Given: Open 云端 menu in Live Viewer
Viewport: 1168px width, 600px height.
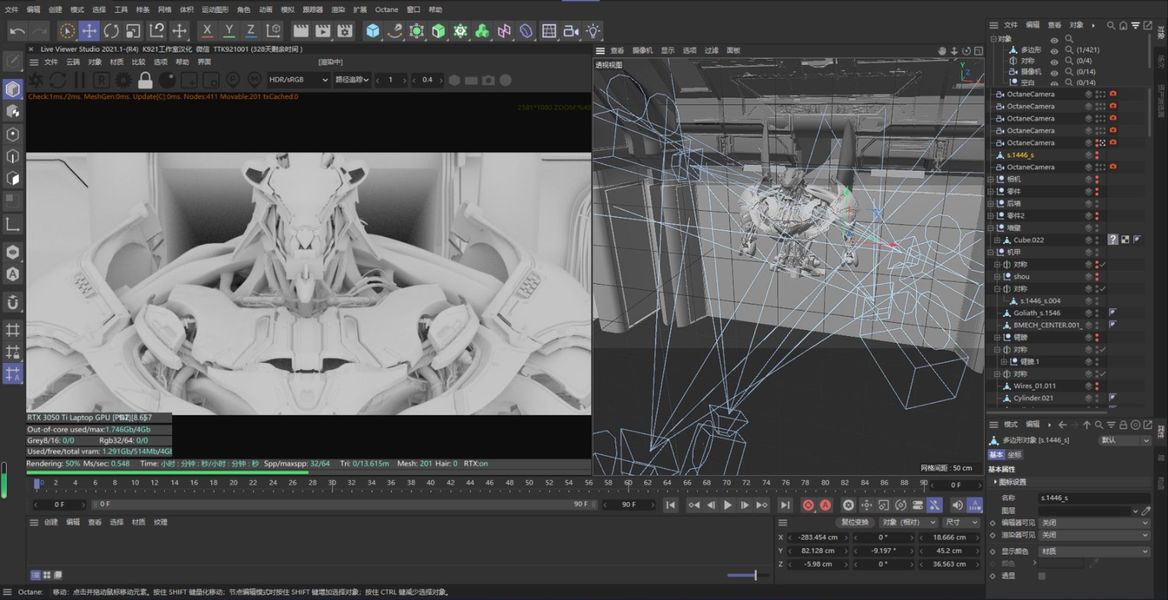Looking at the screenshot, I should [73, 63].
